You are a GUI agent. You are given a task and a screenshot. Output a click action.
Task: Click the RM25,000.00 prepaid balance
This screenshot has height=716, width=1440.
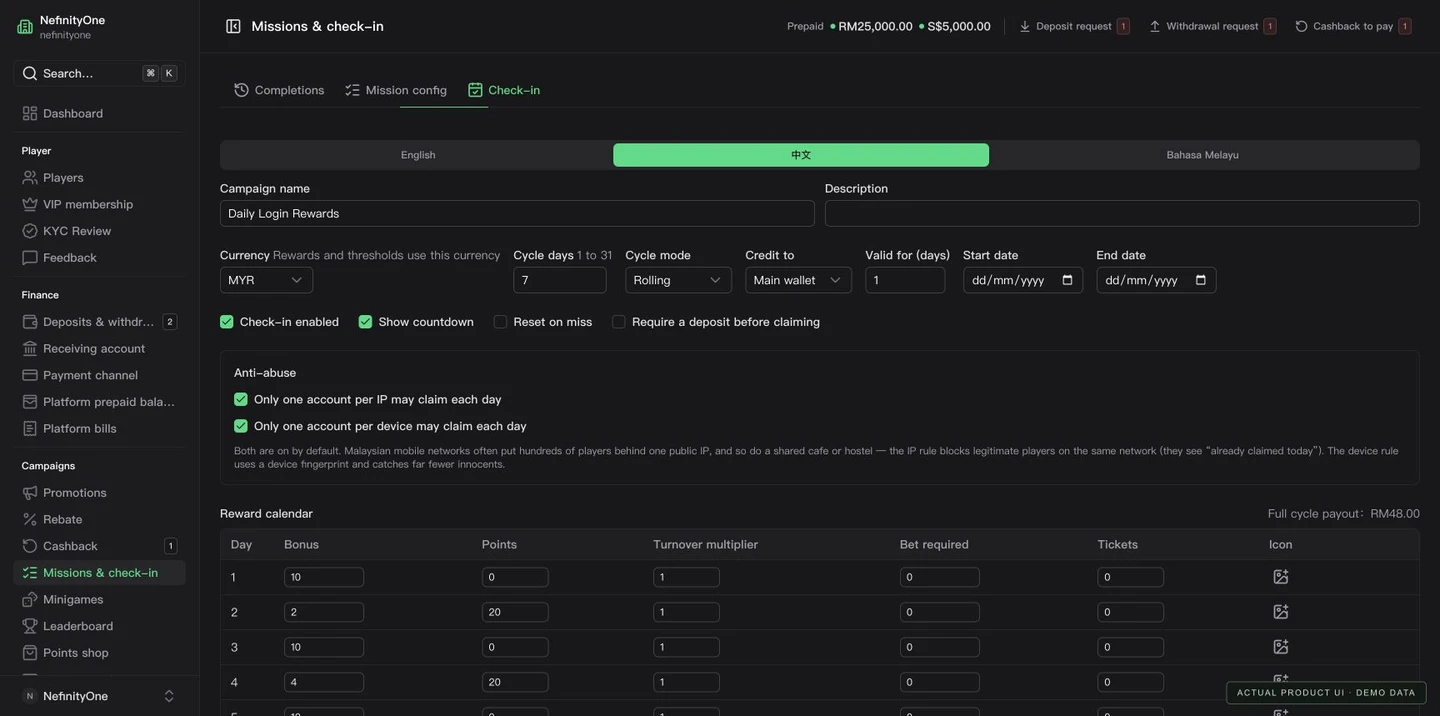(875, 26)
